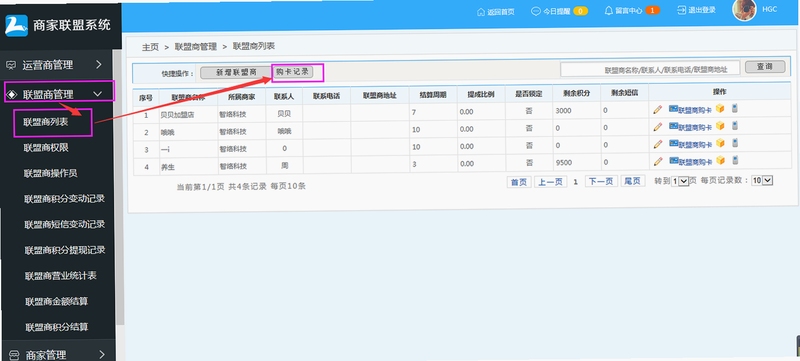Edit 哦哦 row with pencil icon
This screenshot has width=800, height=361.
coord(658,126)
